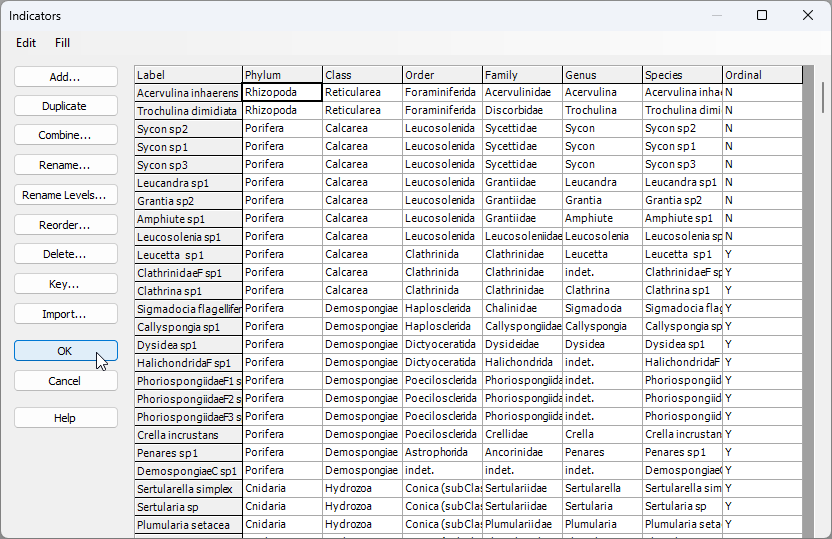Open the Key... dialog
This screenshot has width=832, height=539.
tap(65, 284)
